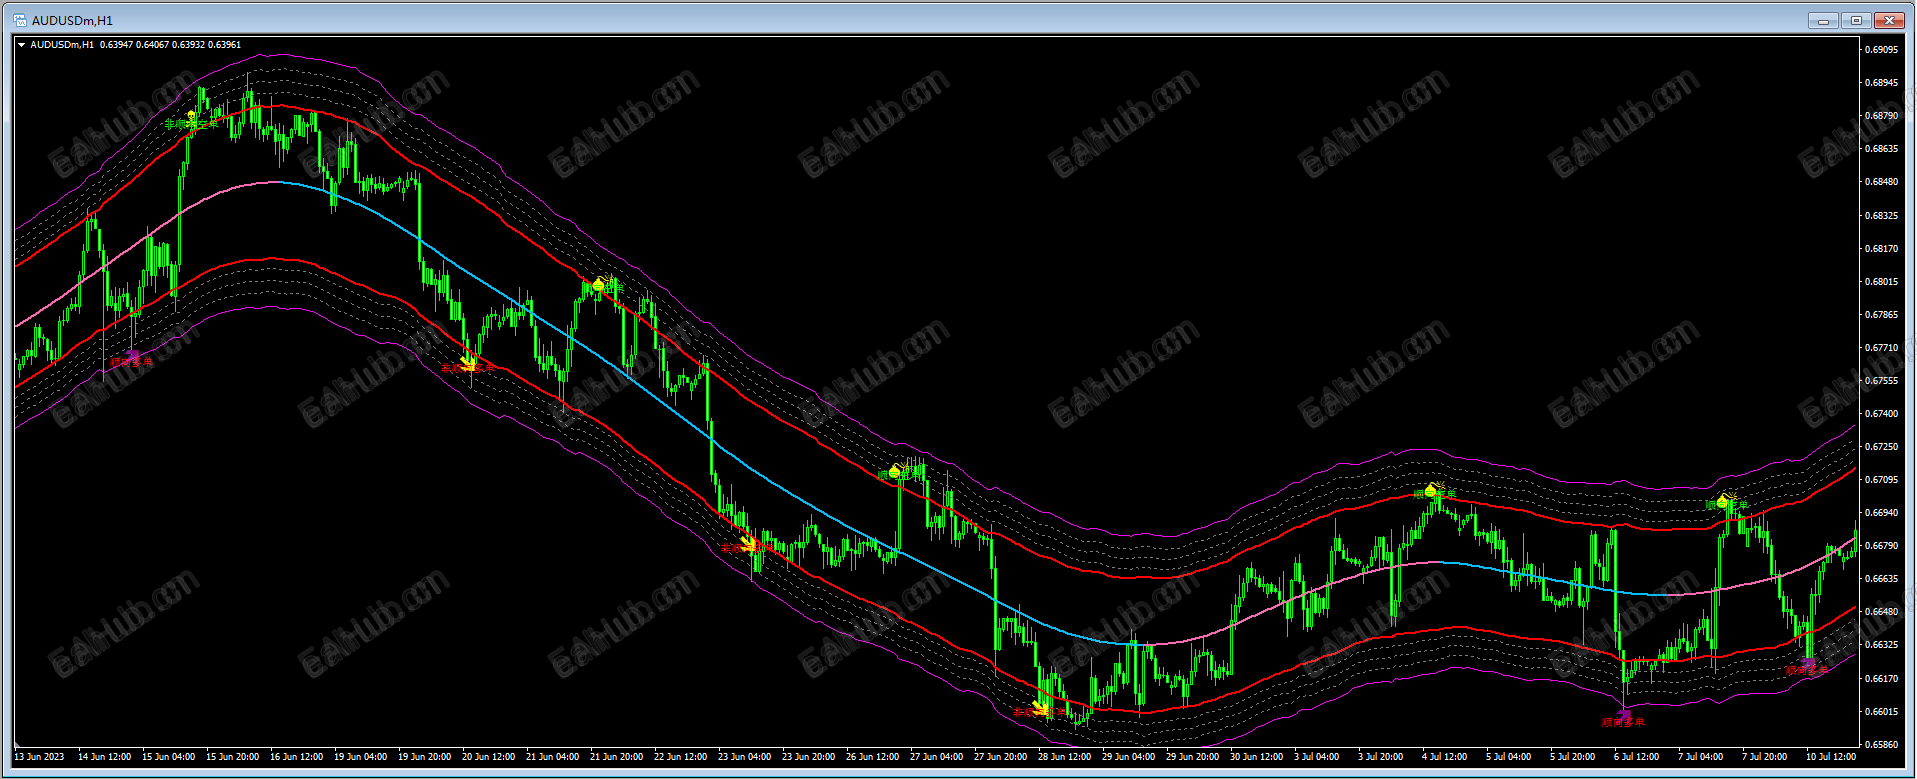Open the chart window system menu icon
This screenshot has width=1917, height=779.
click(20, 20)
